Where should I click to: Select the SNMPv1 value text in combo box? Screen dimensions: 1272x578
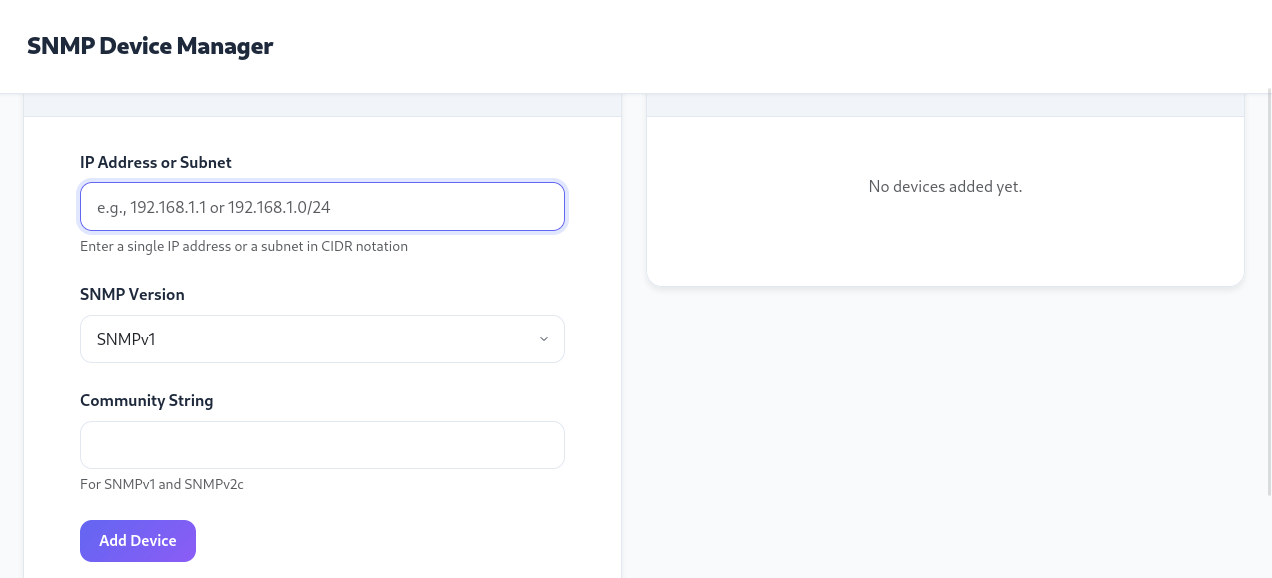coord(126,340)
